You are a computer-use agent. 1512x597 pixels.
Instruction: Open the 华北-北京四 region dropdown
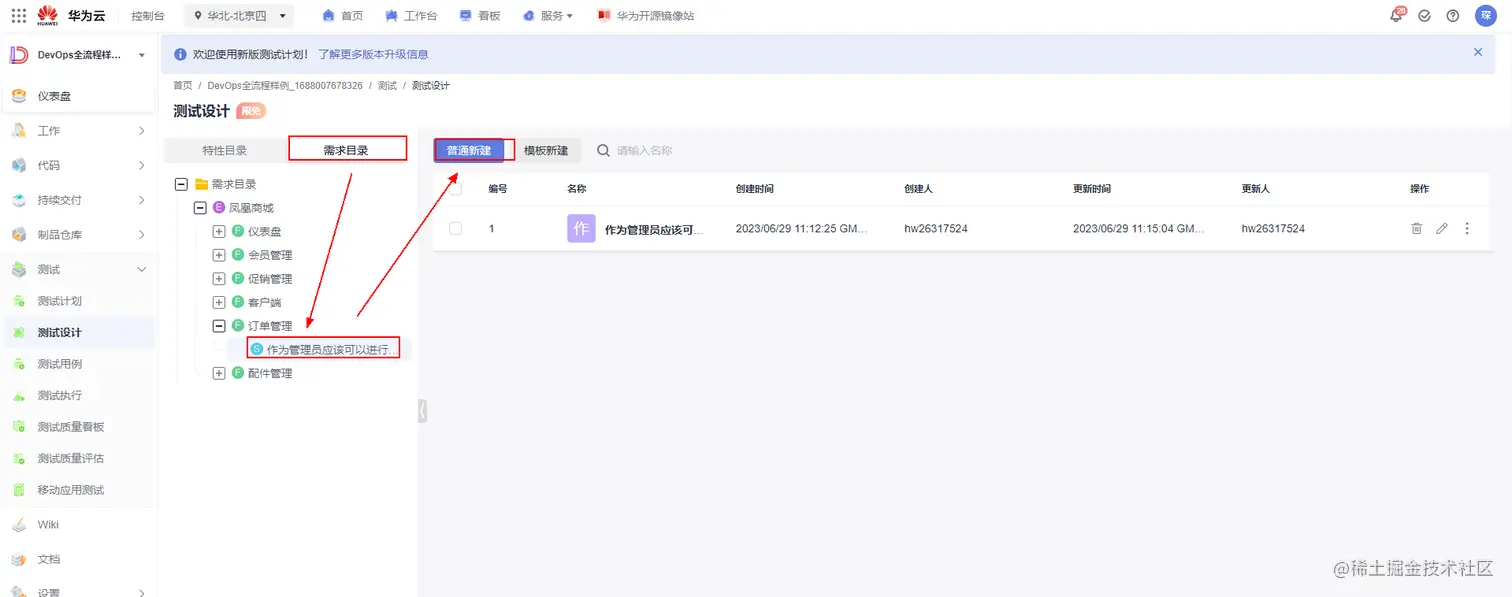coord(240,16)
